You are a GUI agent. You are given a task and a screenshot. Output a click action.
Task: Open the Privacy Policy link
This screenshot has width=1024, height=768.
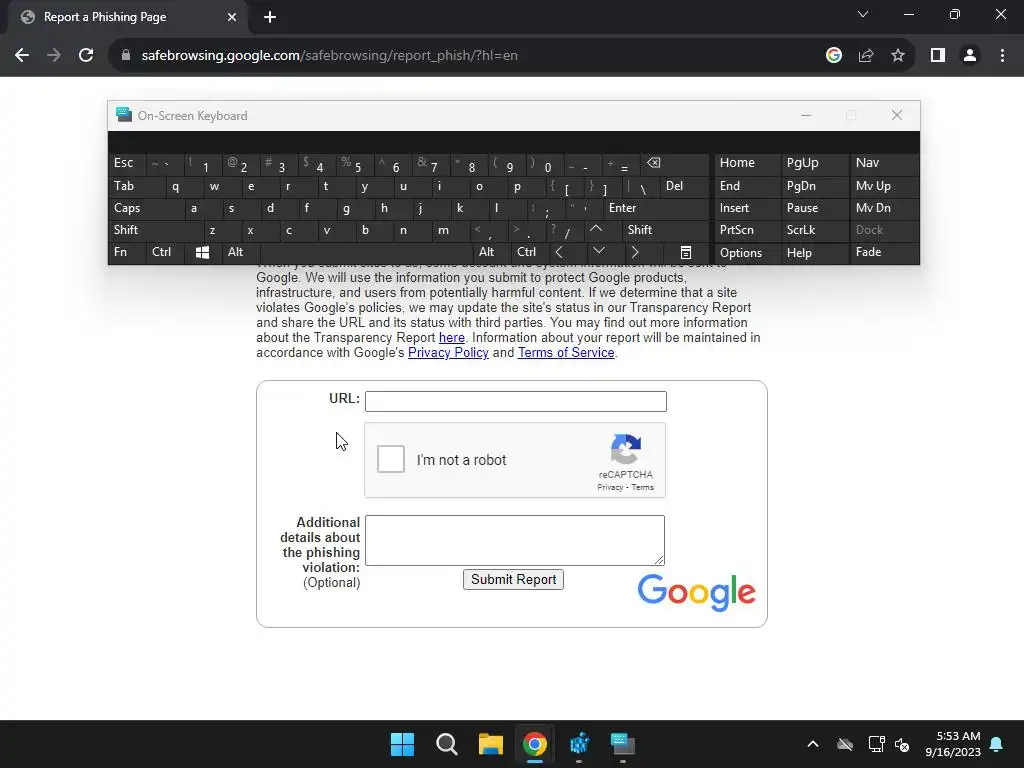coord(448,353)
